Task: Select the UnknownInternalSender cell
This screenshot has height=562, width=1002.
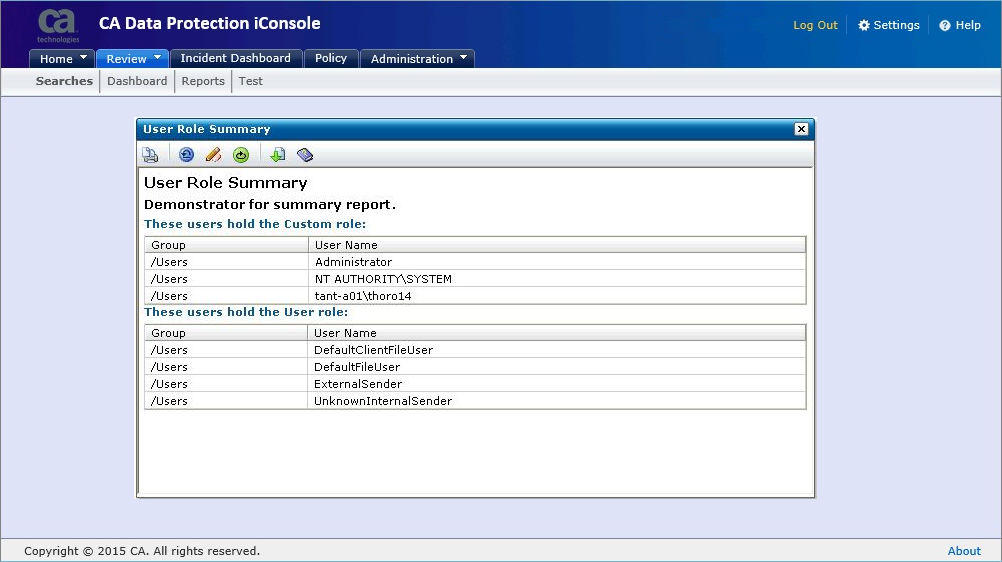Action: pos(557,401)
